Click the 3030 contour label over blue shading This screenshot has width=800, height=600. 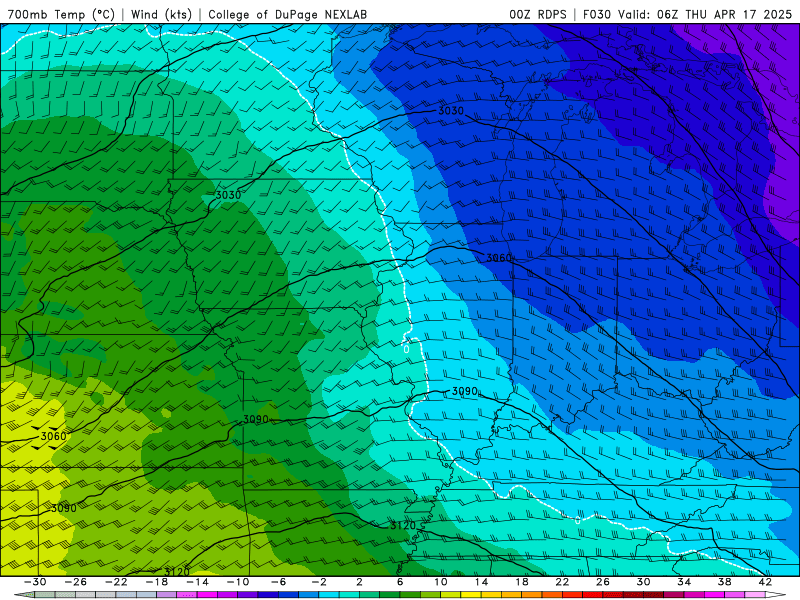[451, 111]
